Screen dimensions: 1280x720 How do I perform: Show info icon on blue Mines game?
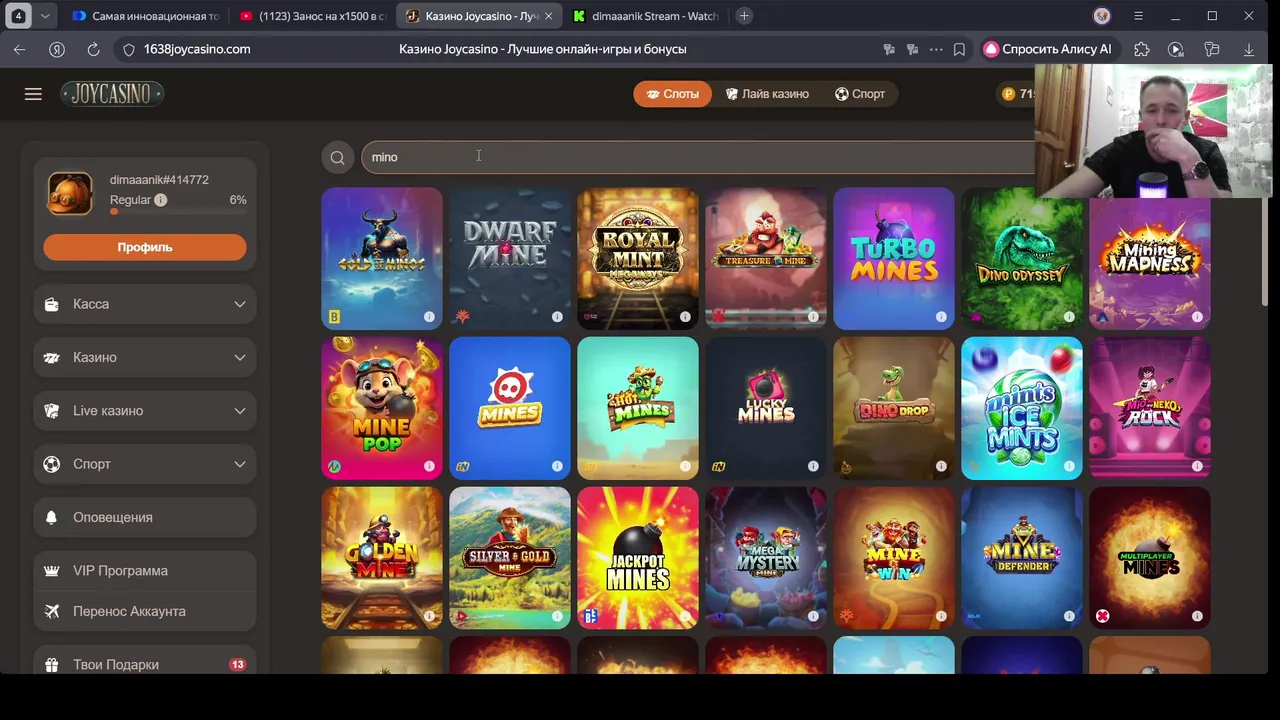pos(557,466)
